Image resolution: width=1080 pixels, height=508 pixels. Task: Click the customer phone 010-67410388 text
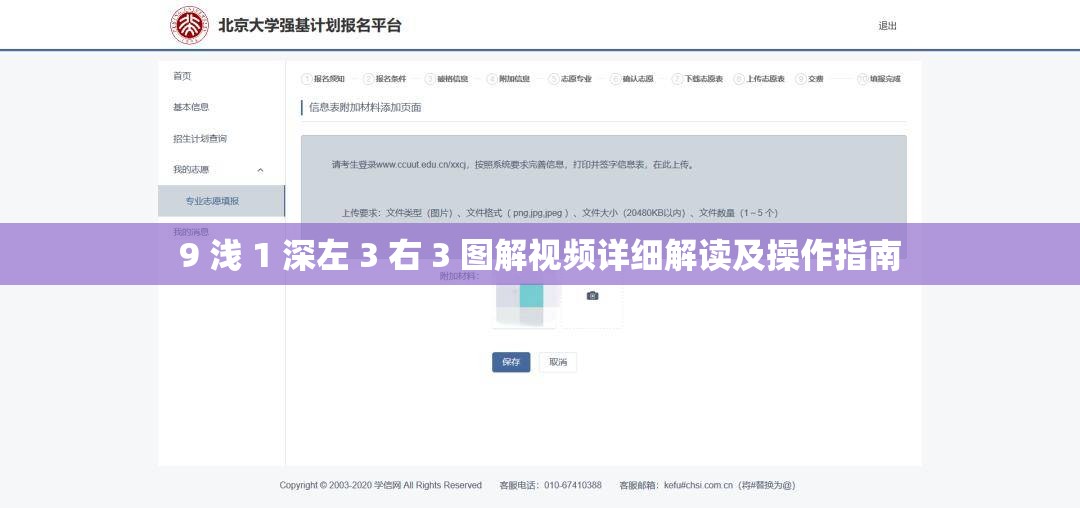click(550, 485)
